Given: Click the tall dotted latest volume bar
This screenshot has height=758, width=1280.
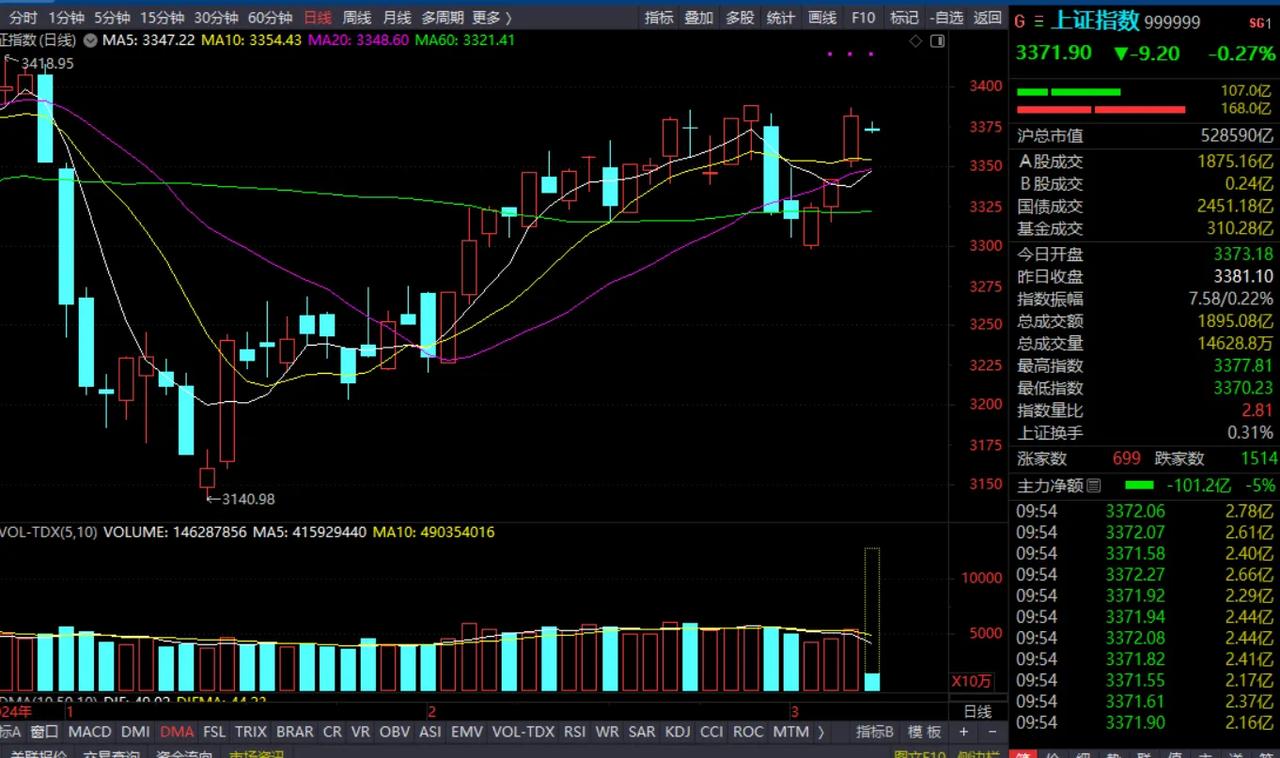Looking at the screenshot, I should pos(872,619).
